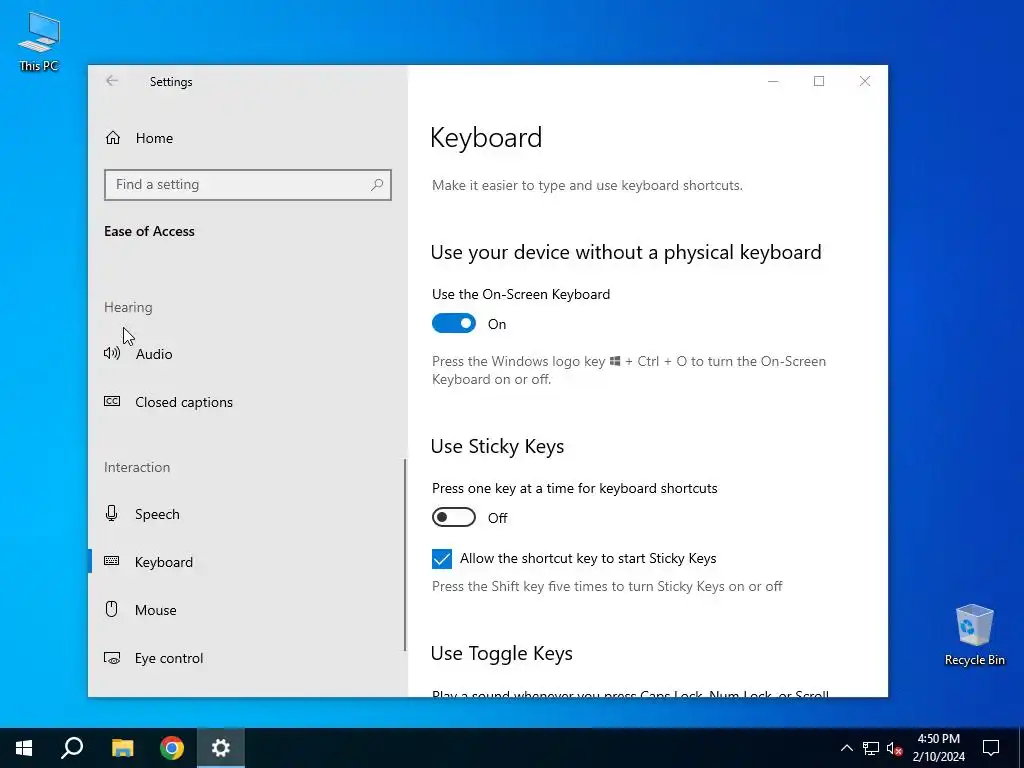Click the speaker icon beside Audio

tap(112, 353)
